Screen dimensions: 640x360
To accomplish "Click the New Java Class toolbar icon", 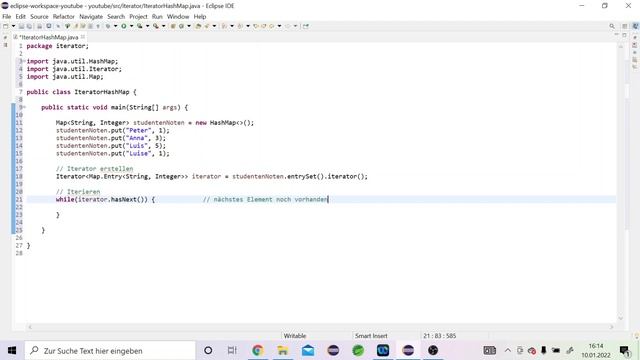I will 181,26.
